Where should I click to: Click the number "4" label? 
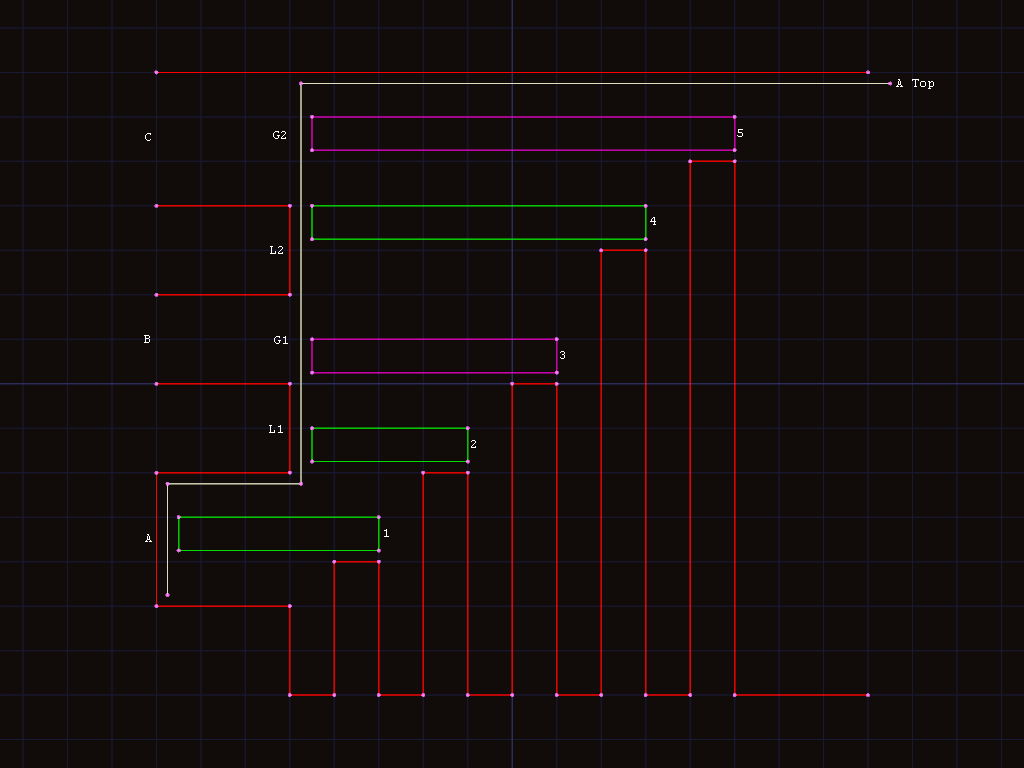coord(653,221)
